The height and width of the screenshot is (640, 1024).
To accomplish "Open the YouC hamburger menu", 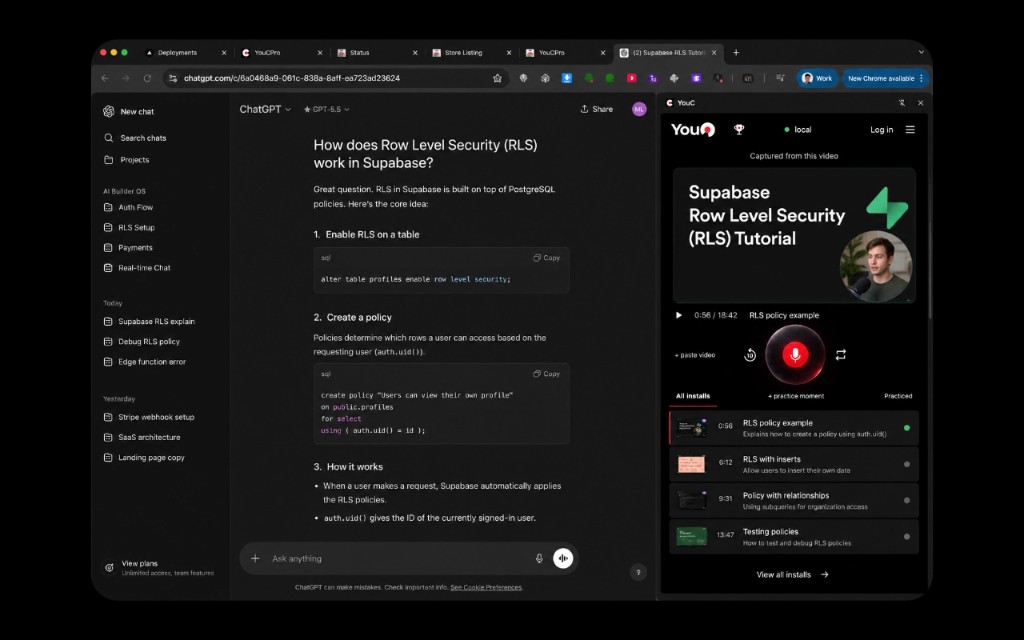I will click(x=910, y=129).
